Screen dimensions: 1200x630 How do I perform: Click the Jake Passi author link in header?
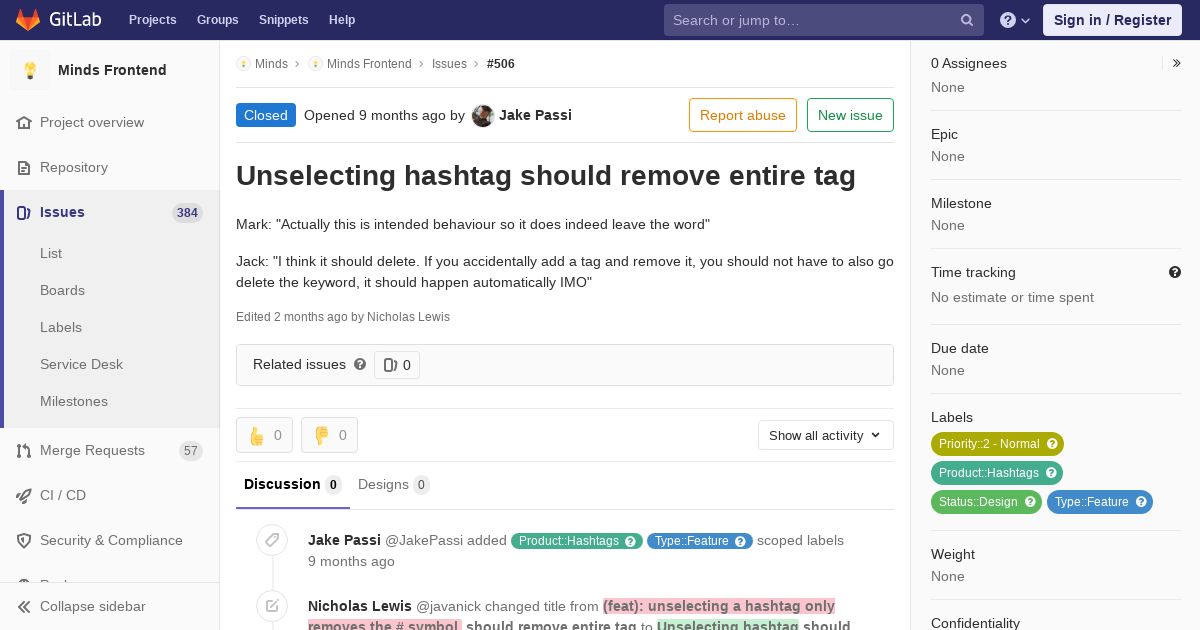[x=535, y=115]
